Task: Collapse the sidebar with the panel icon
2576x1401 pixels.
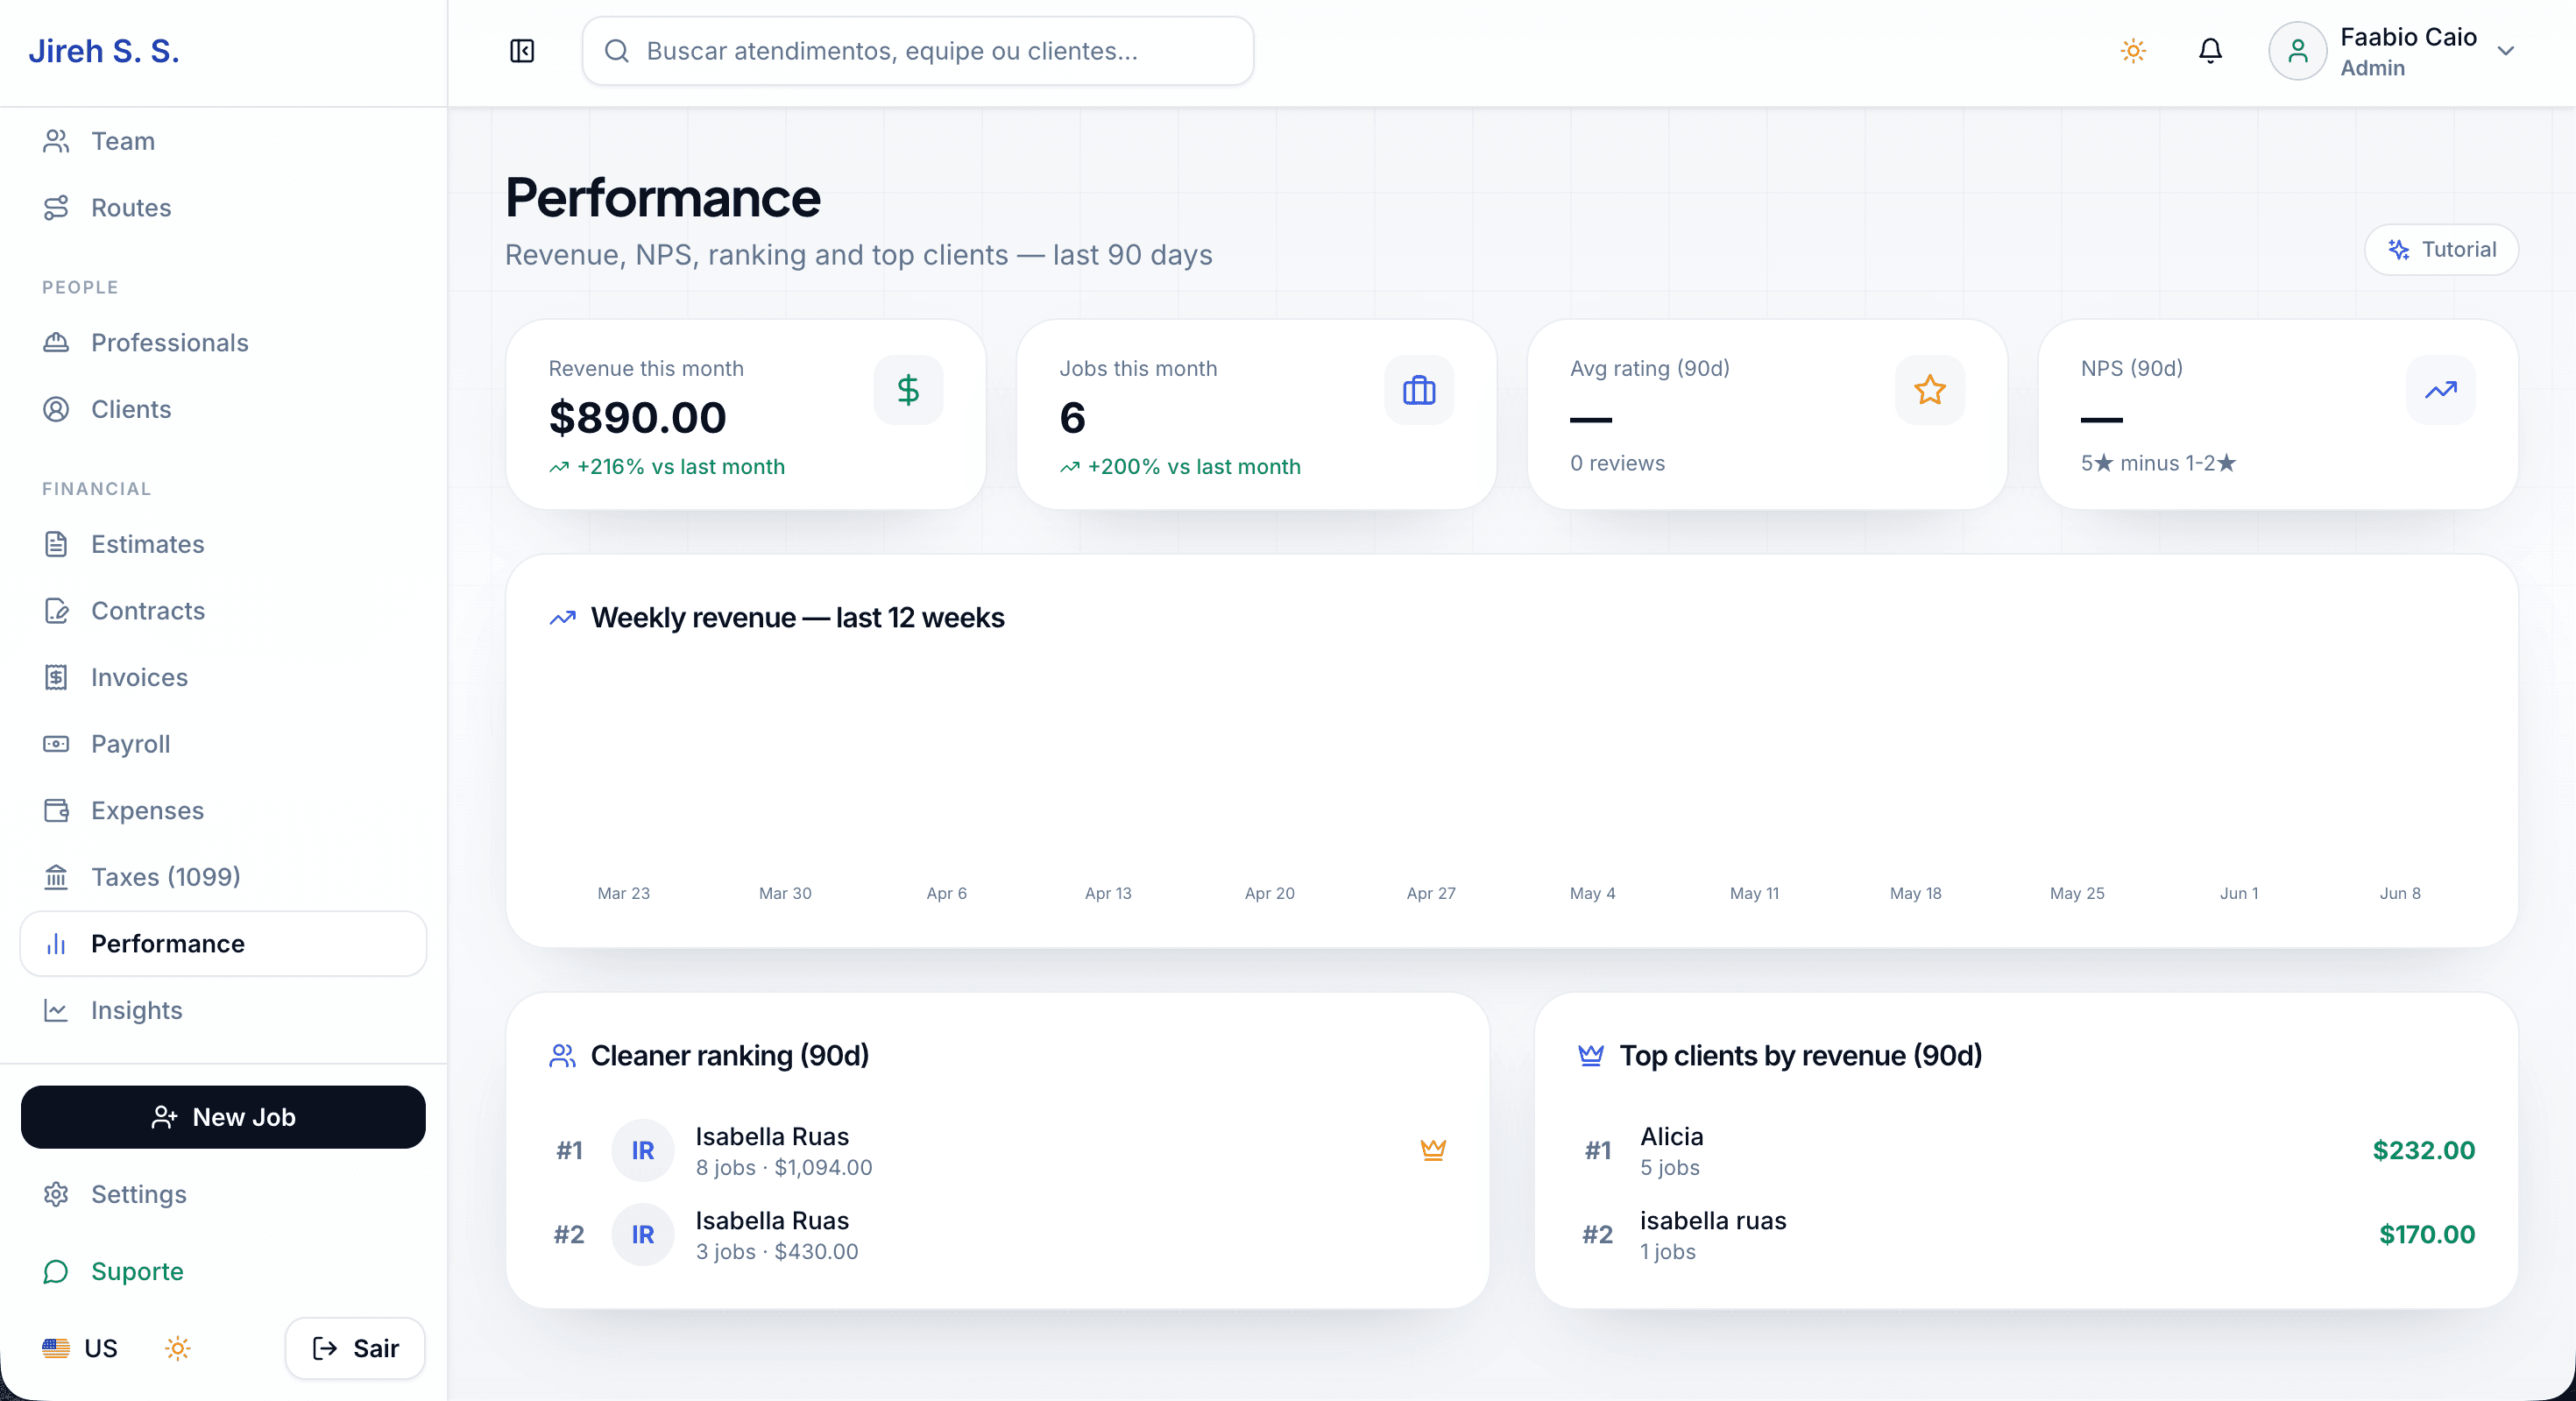Action: pos(522,51)
